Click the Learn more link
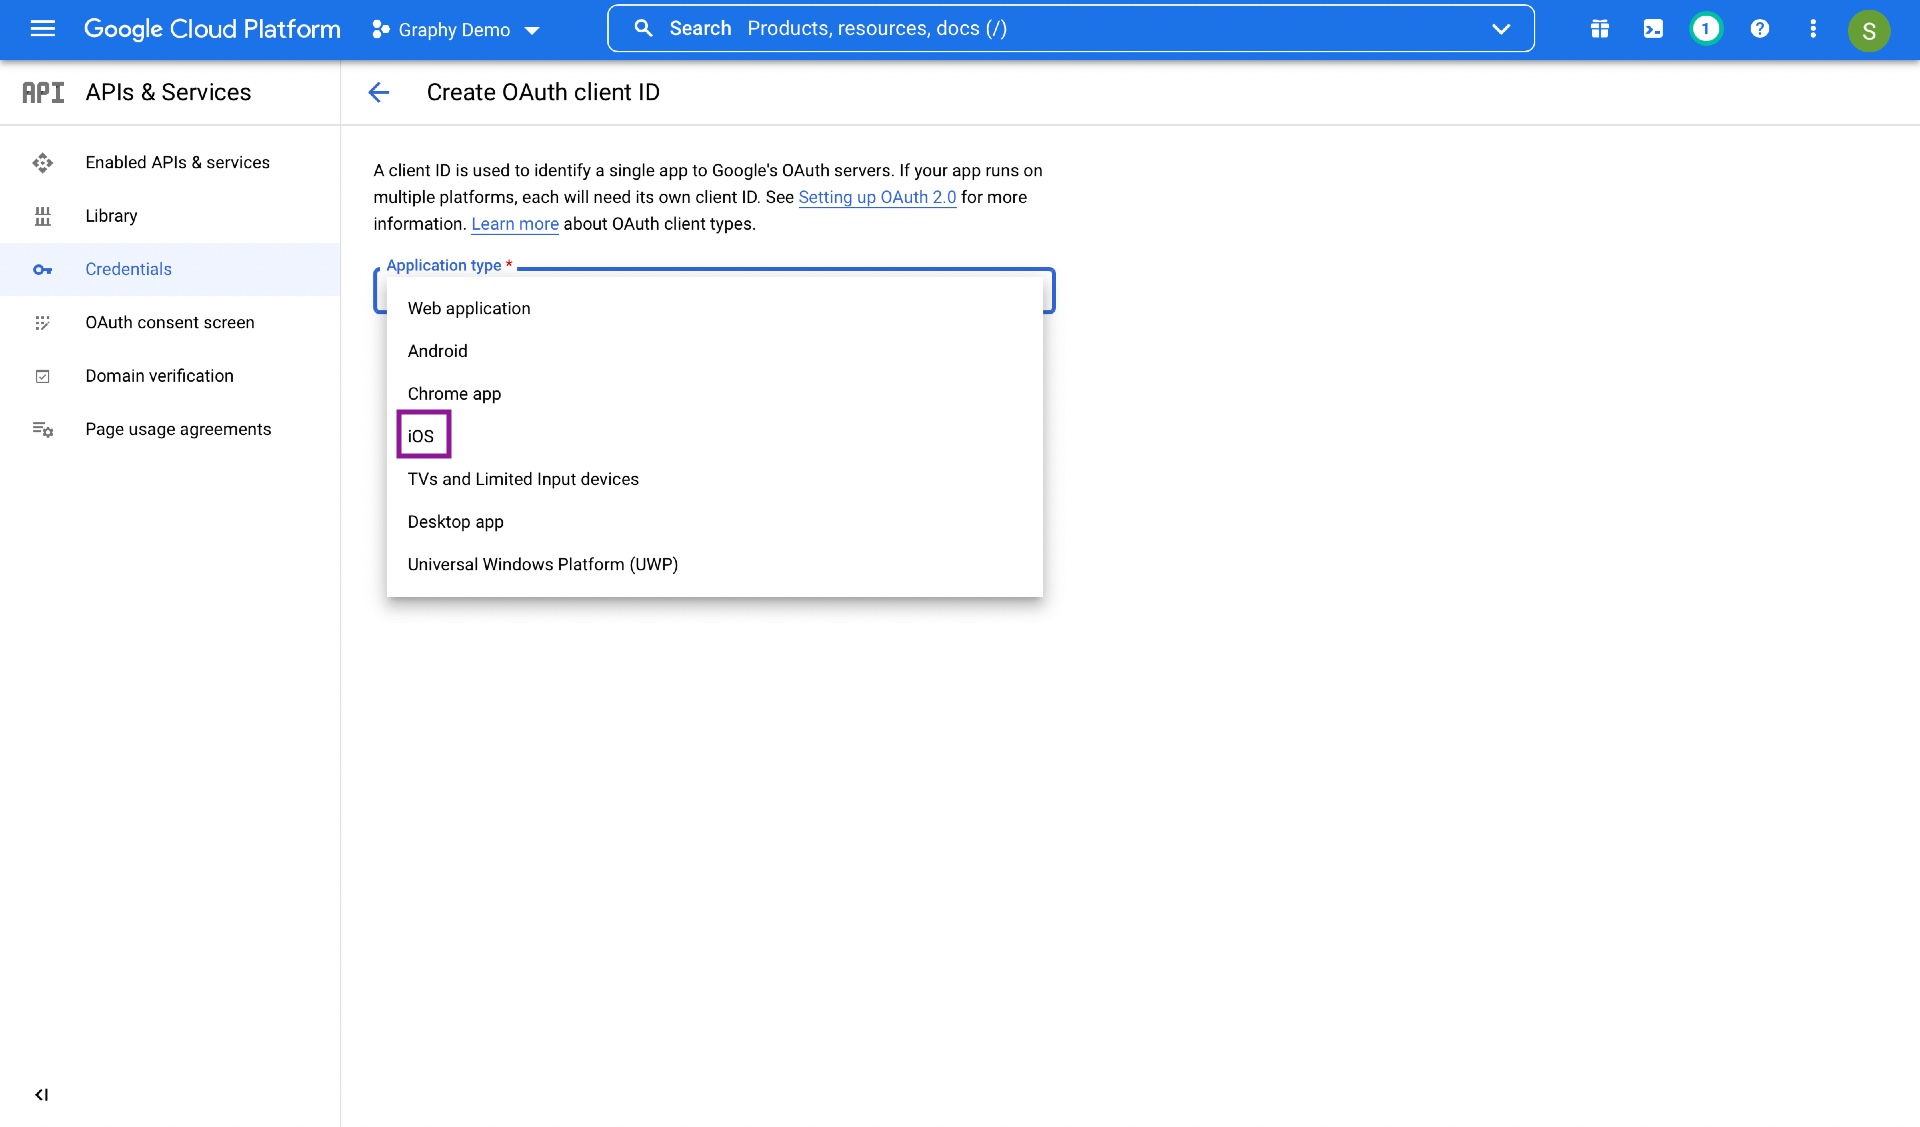Viewport: 1920px width, 1127px height. [515, 224]
